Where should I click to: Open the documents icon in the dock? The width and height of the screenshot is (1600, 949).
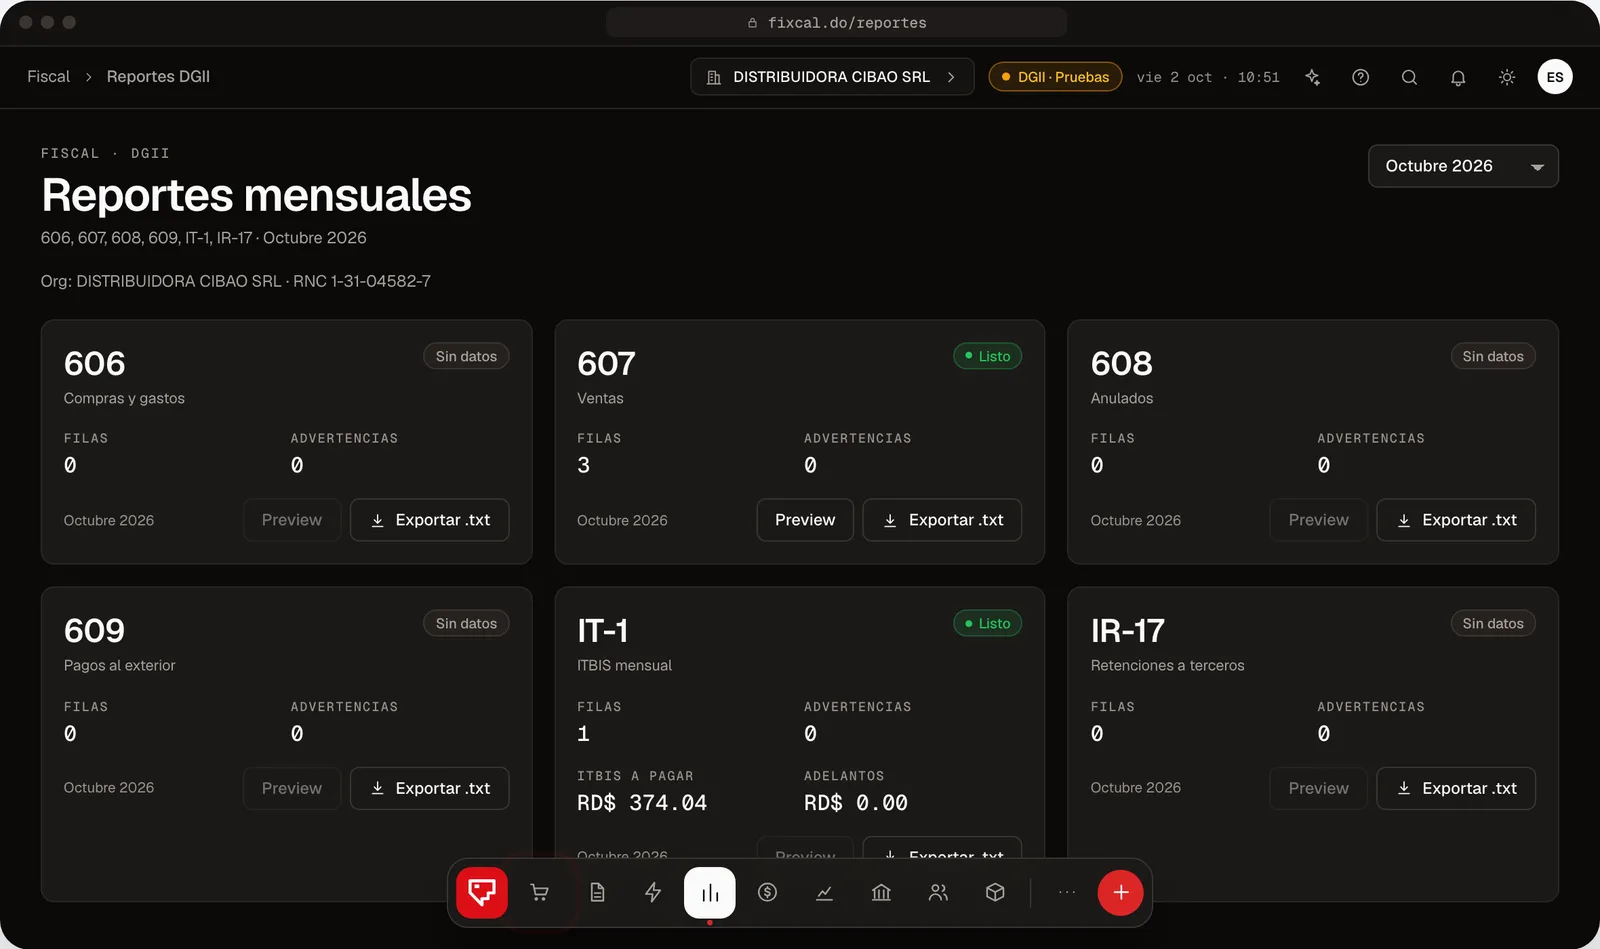pos(597,892)
